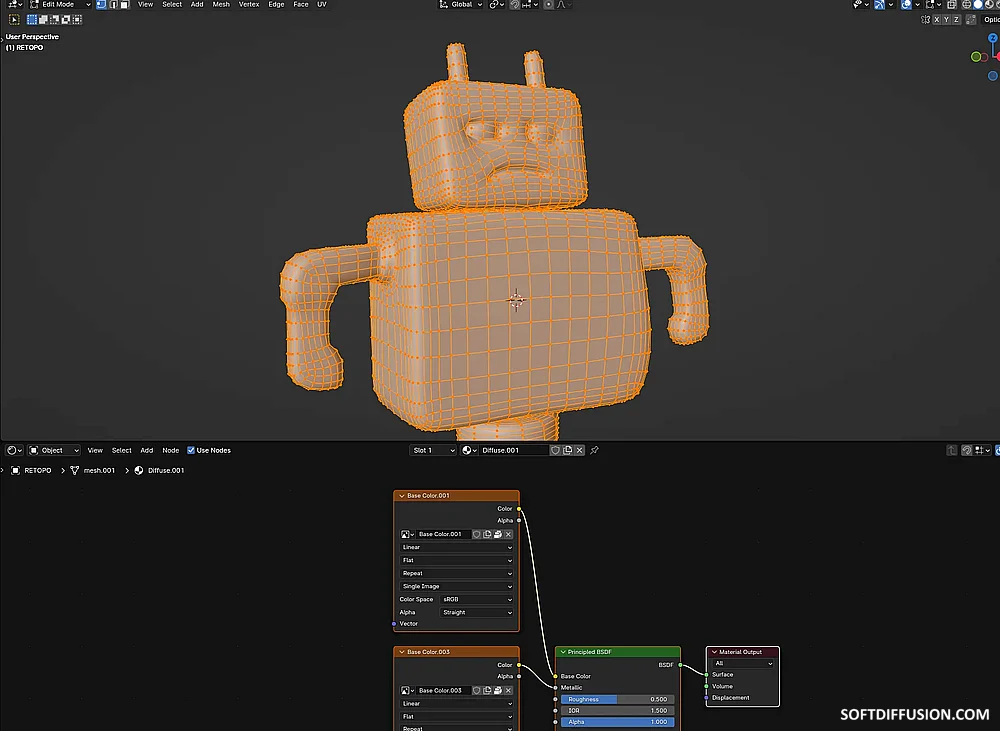Switch to face select mode
This screenshot has width=1000, height=731.
pyautogui.click(x=125, y=4)
